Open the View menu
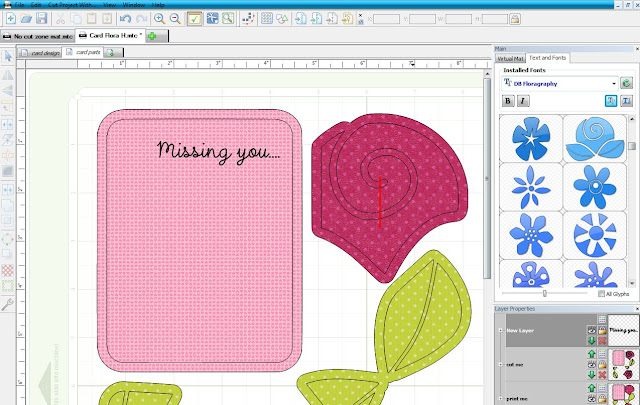 pos(109,5)
